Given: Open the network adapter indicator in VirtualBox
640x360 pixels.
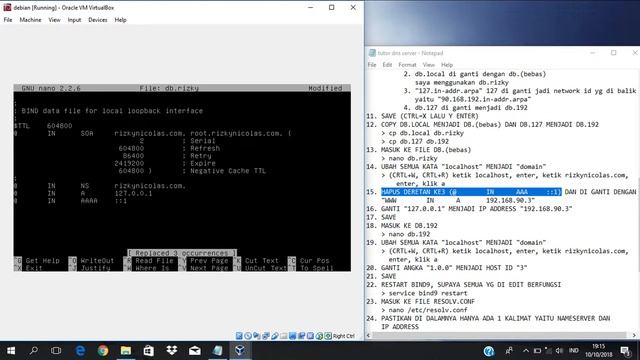Looking at the screenshot, I should (266, 336).
